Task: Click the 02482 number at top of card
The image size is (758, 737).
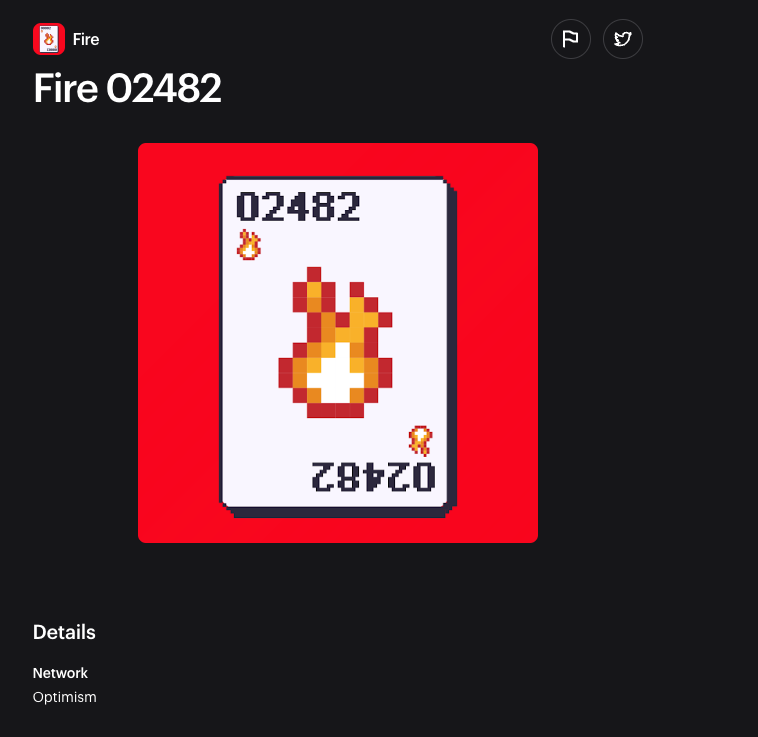Action: pyautogui.click(x=298, y=206)
